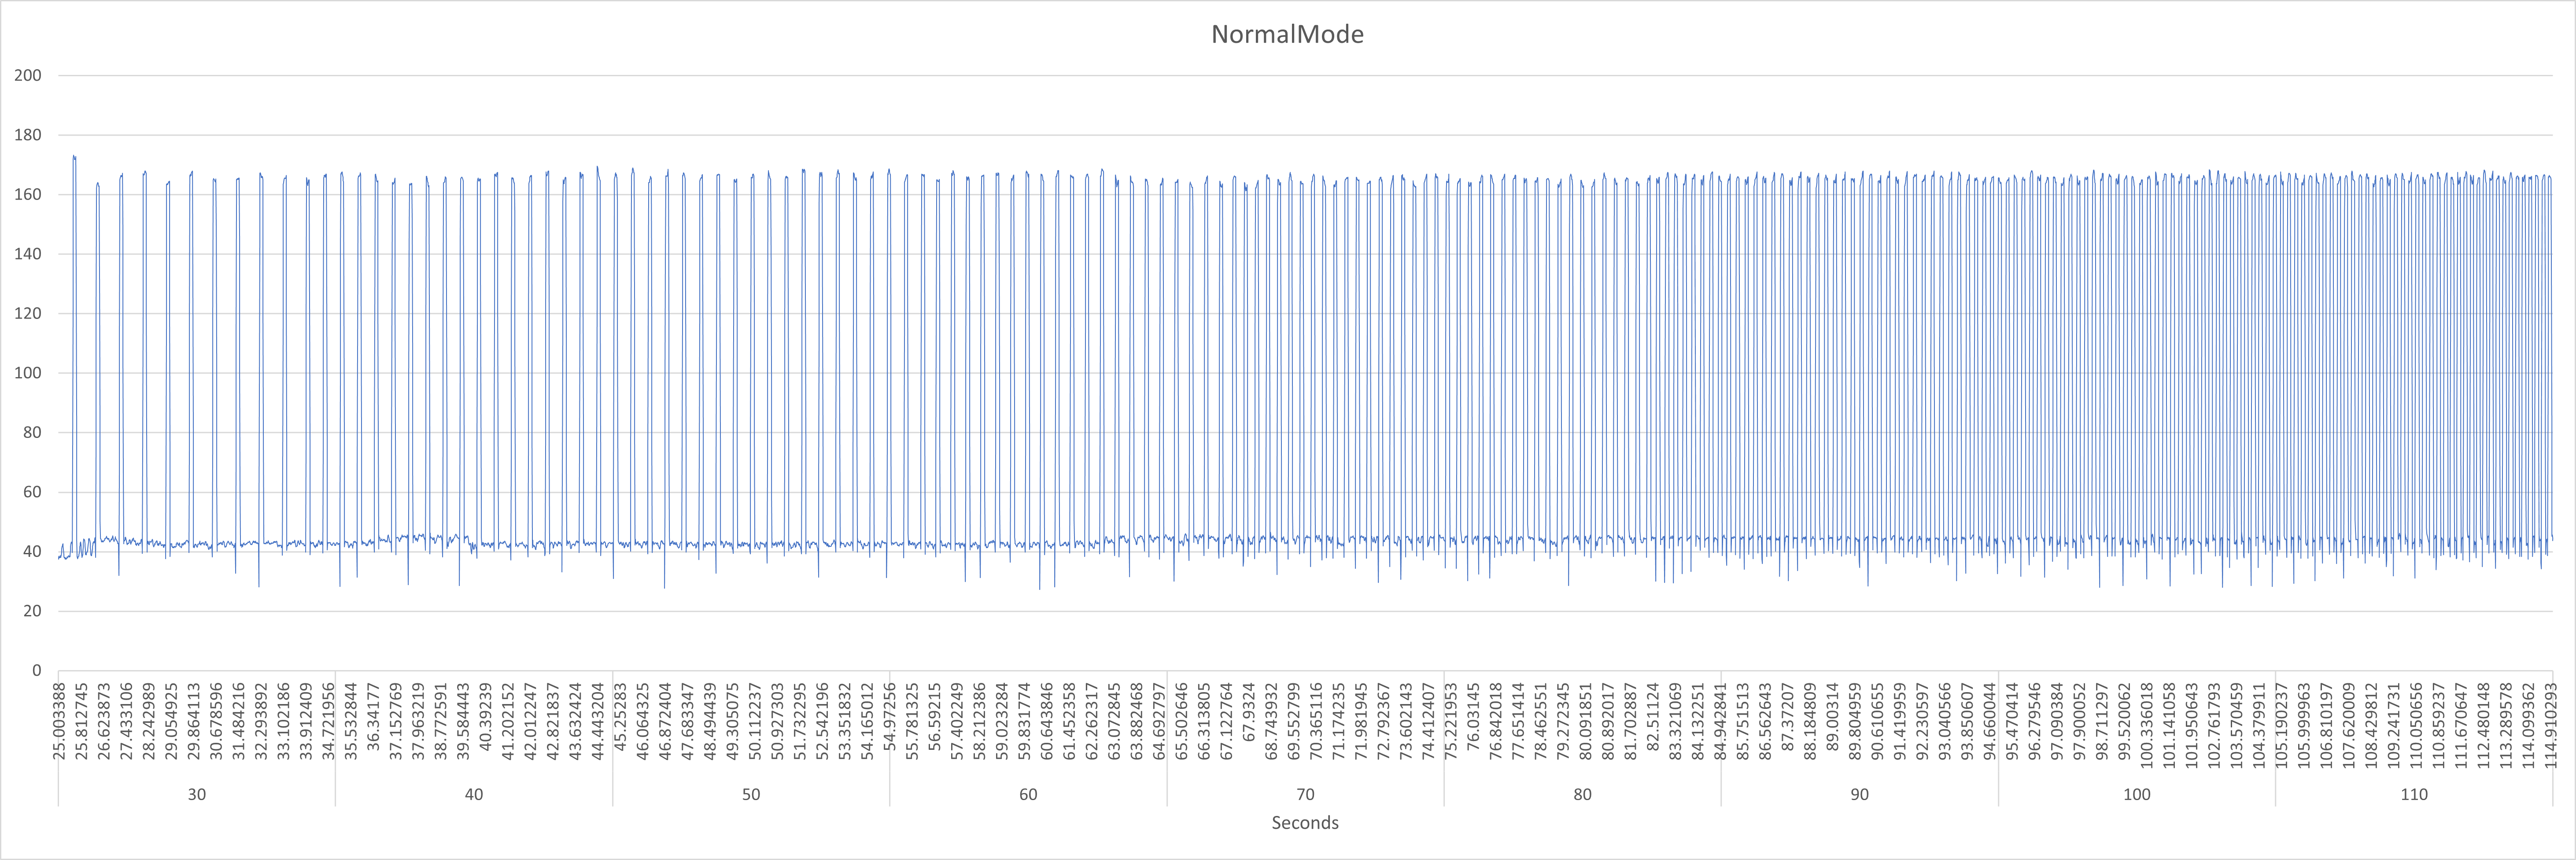Select the 0 vertical axis label
The height and width of the screenshot is (860, 2576).
click(37, 671)
